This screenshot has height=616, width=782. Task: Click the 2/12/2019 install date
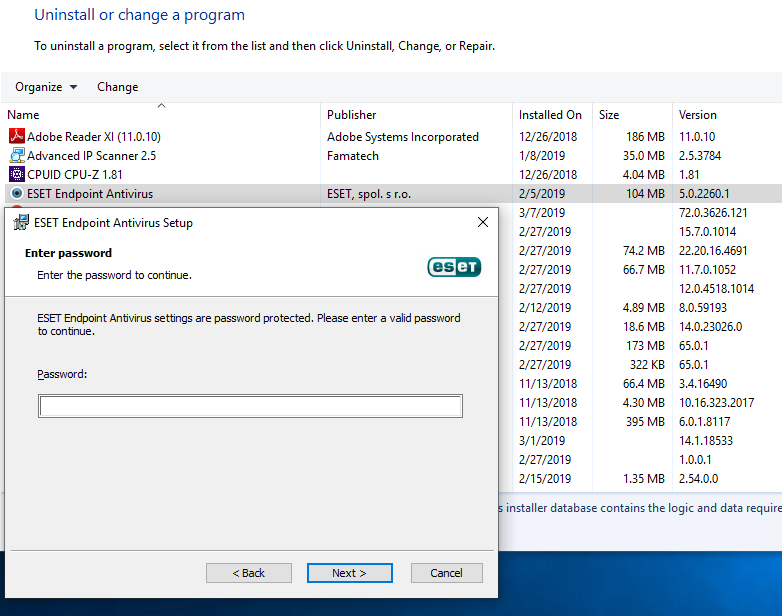(x=545, y=307)
